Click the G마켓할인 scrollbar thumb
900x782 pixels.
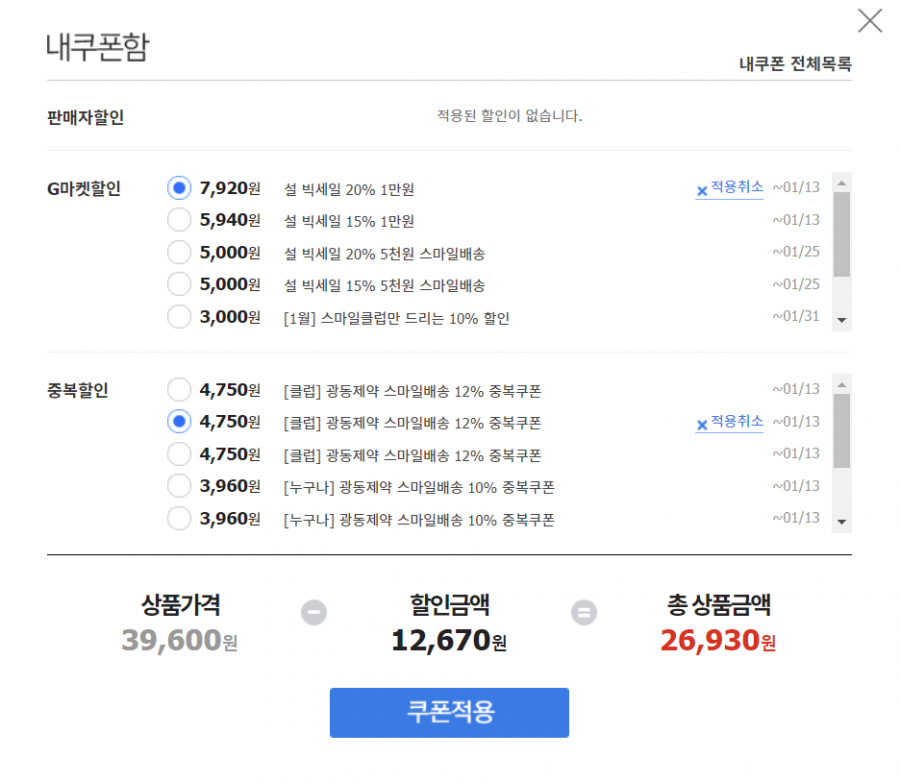coord(842,235)
